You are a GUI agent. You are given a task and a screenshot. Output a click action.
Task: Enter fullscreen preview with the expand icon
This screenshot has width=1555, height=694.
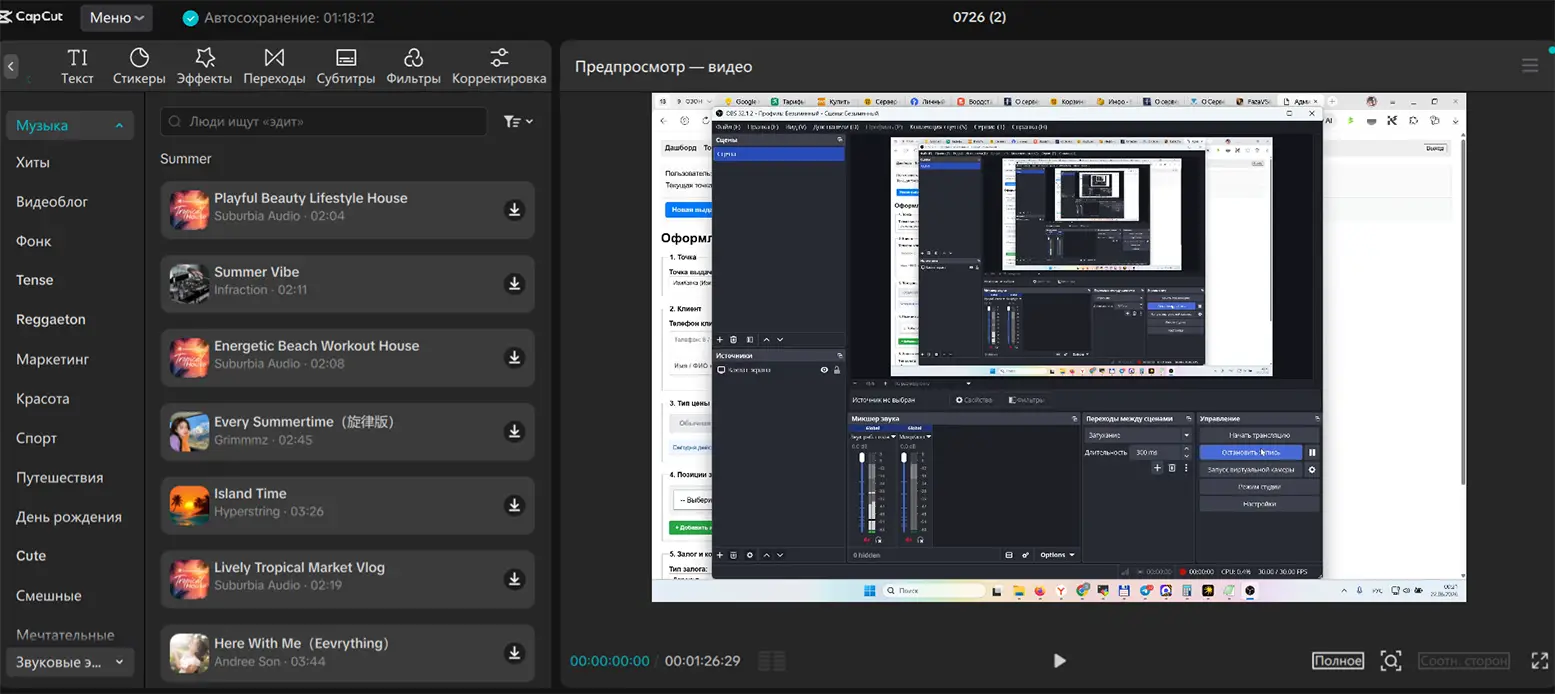pos(1539,661)
